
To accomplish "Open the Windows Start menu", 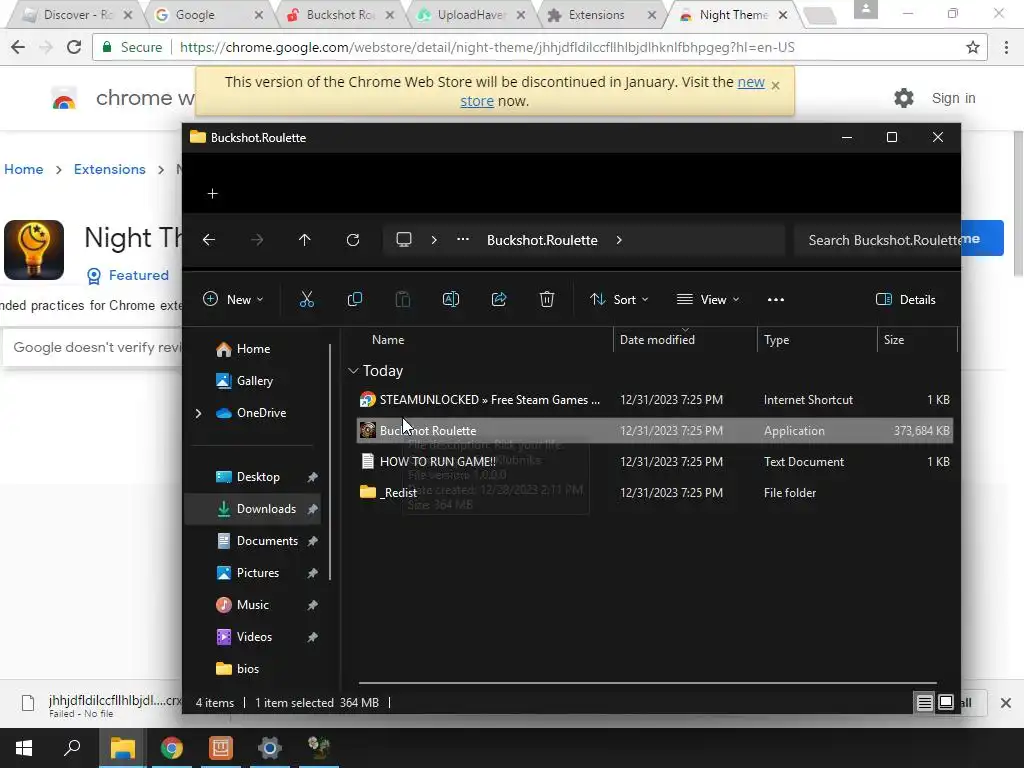I will point(24,748).
